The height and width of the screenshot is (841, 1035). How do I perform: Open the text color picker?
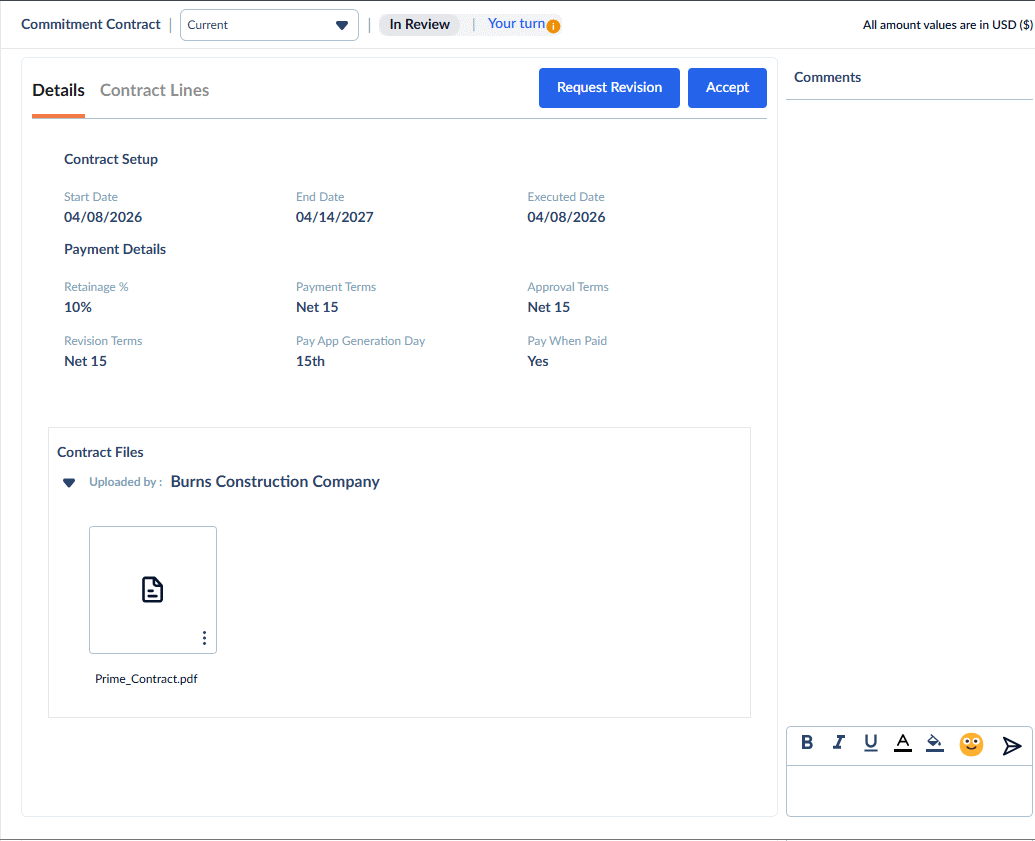pyautogui.click(x=902, y=743)
